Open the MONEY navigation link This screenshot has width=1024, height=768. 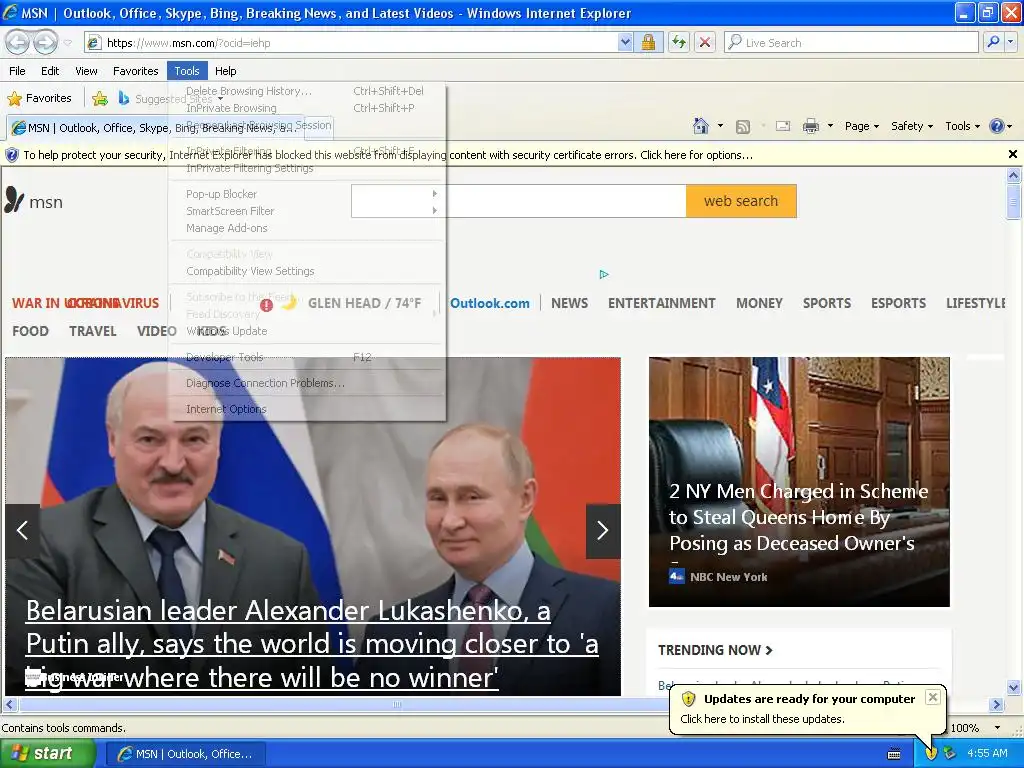[x=759, y=303]
